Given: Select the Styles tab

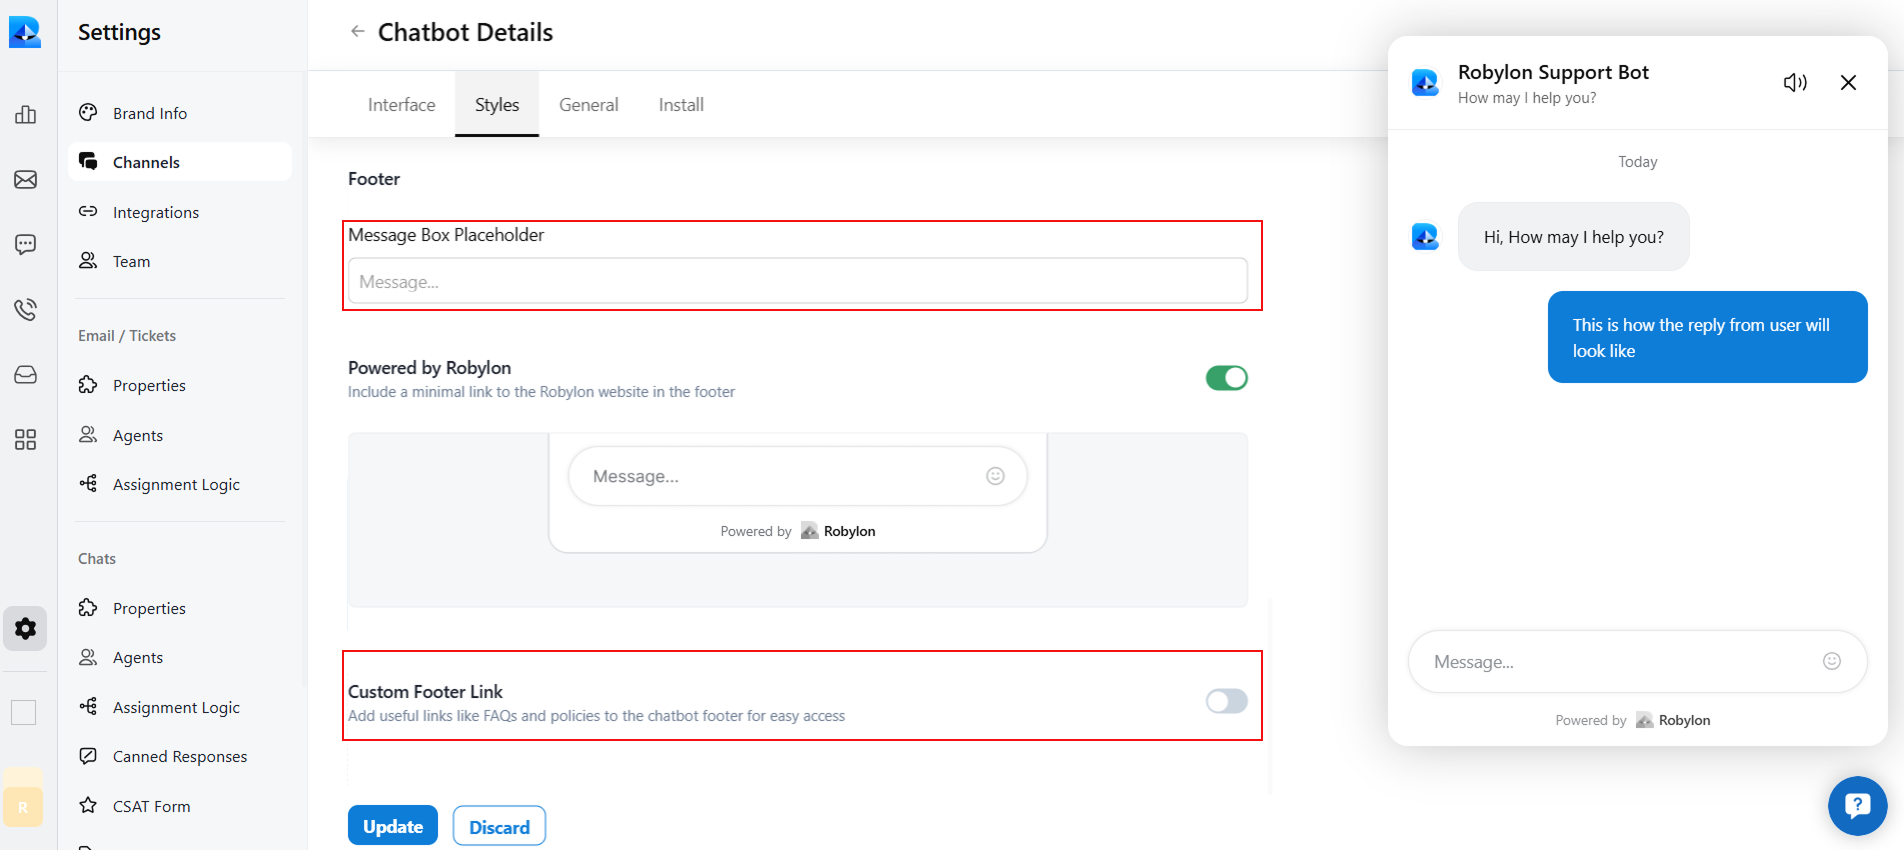Looking at the screenshot, I should (497, 105).
